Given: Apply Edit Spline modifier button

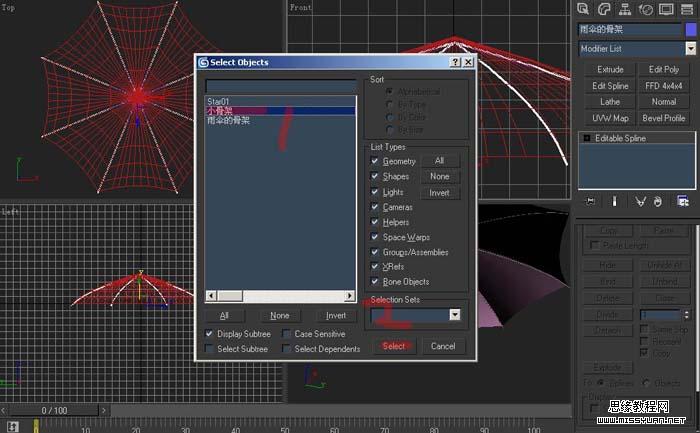Looking at the screenshot, I should coord(610,86).
